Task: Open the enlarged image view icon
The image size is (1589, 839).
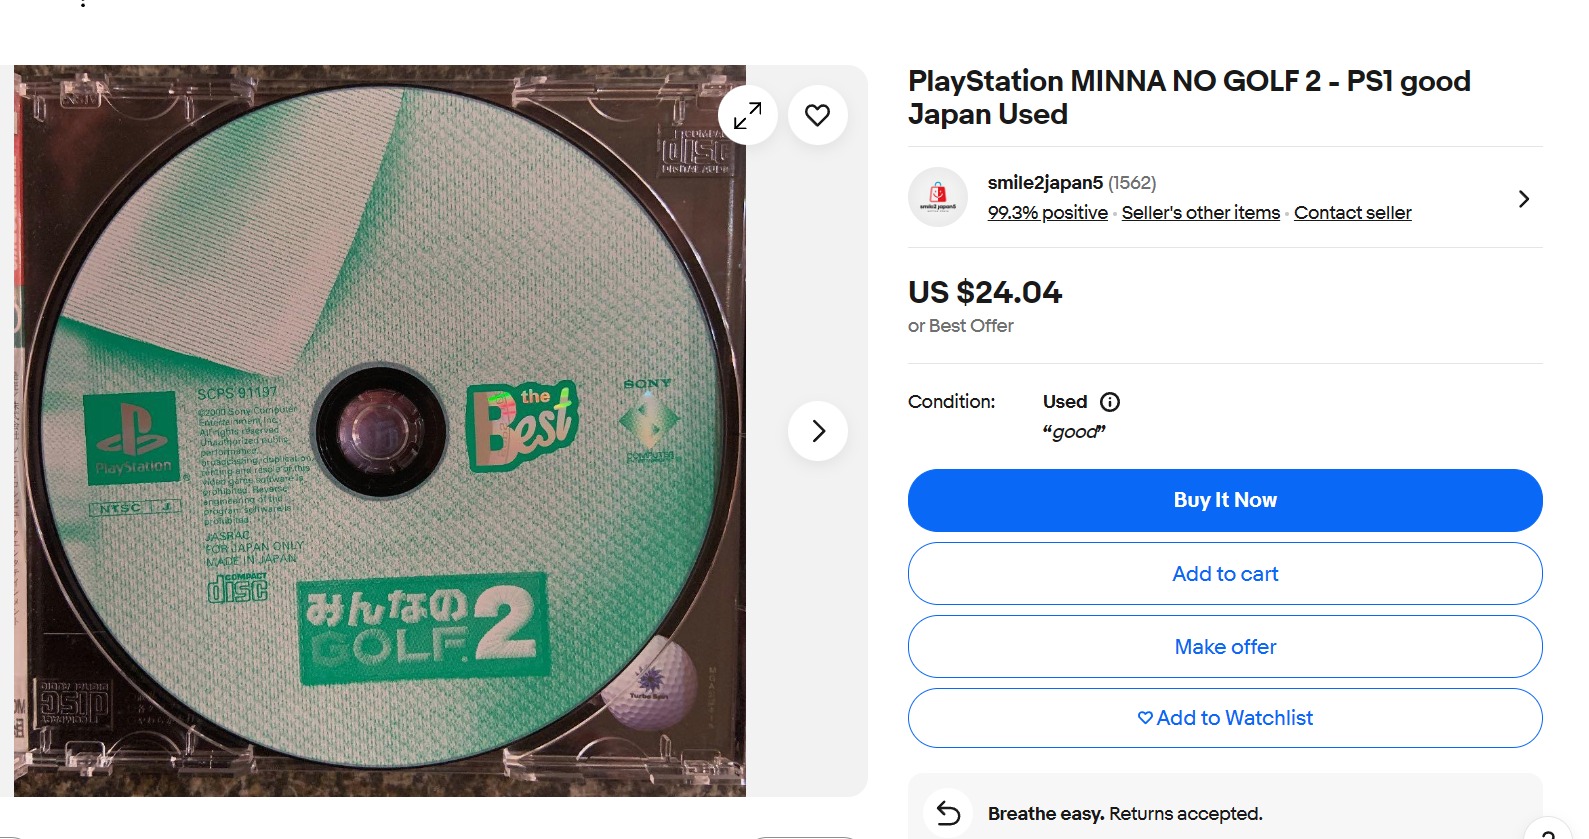Action: [x=747, y=115]
